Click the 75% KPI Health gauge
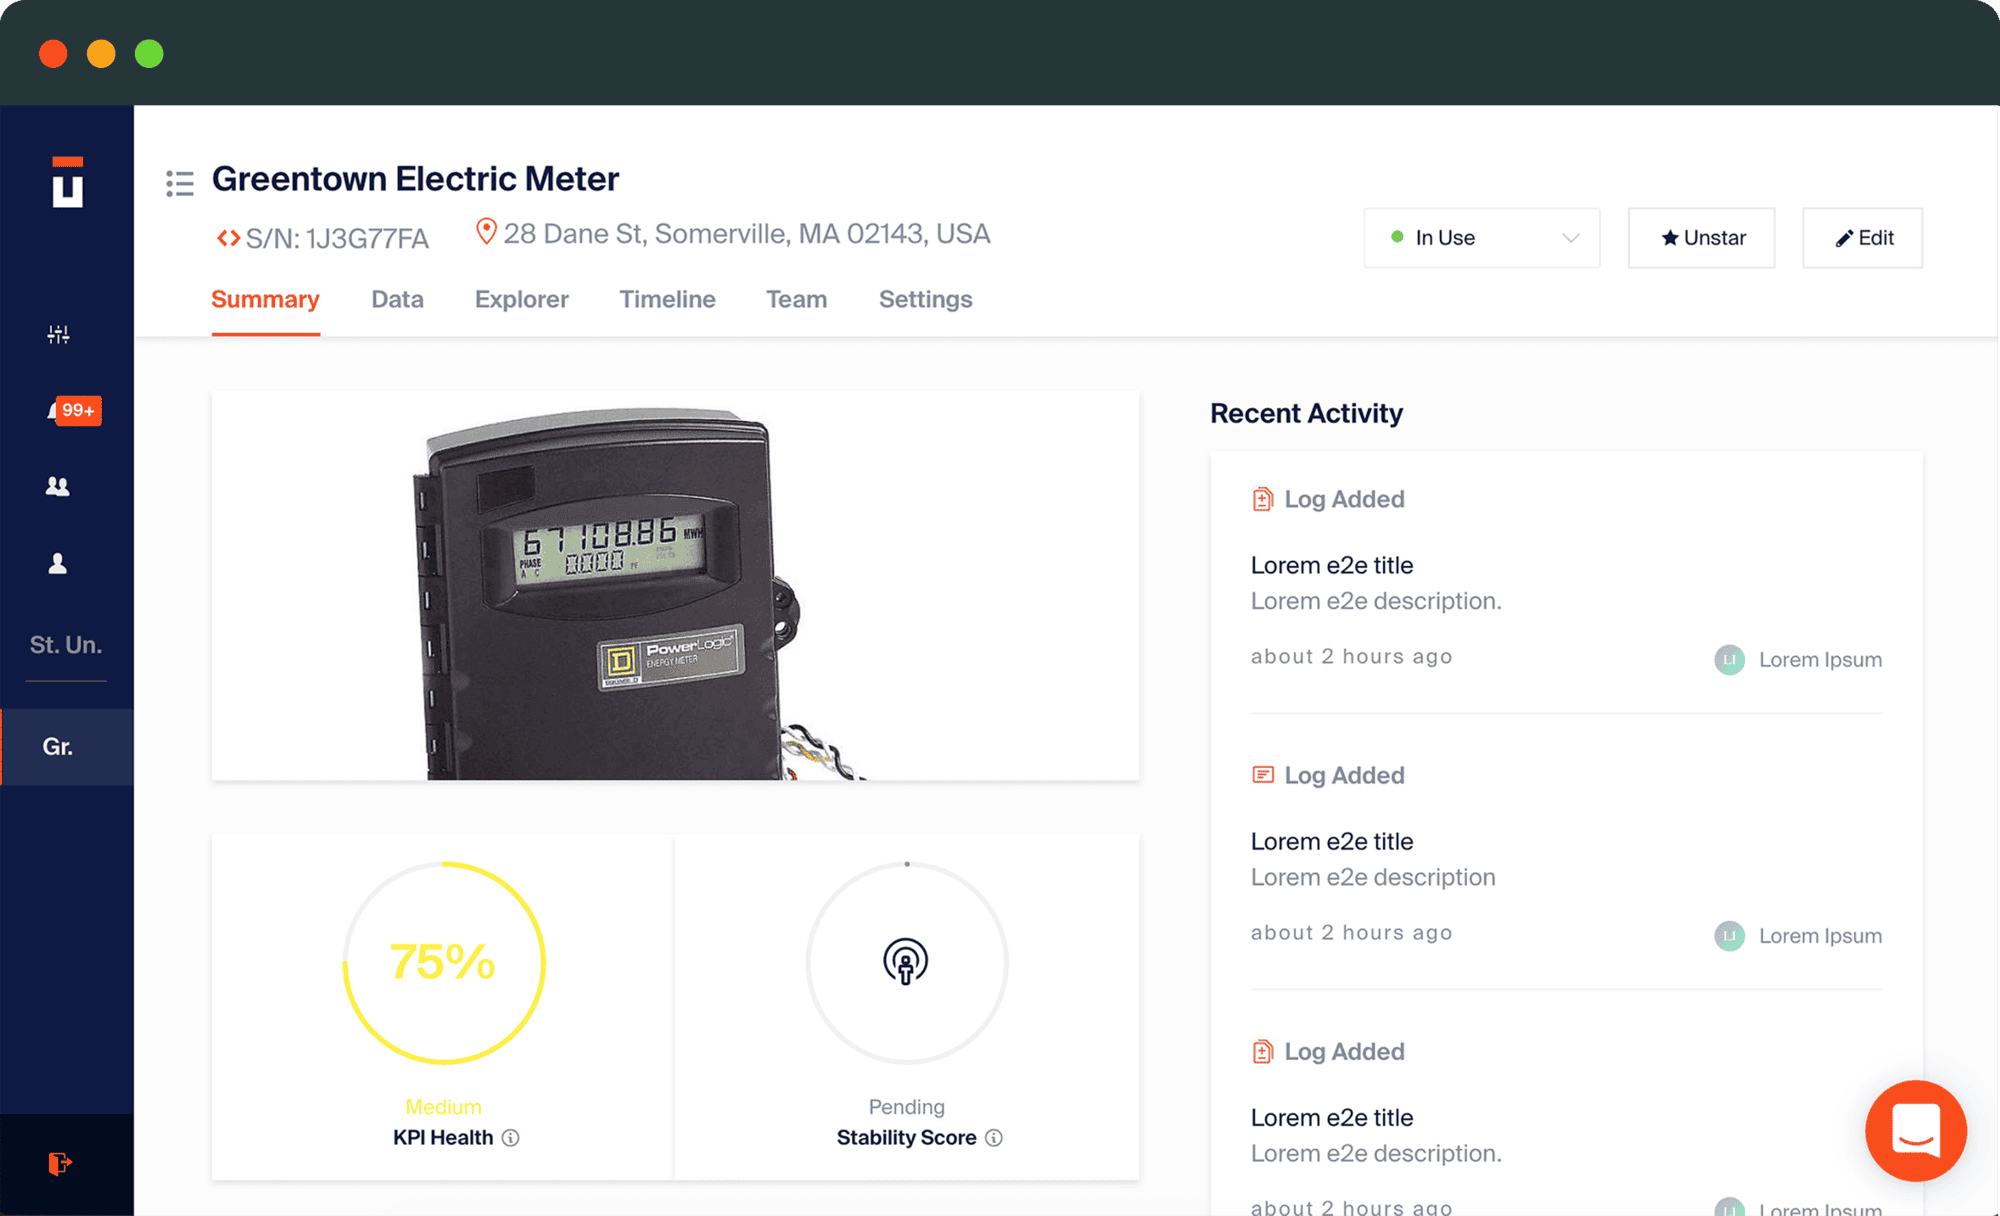This screenshot has width=2000, height=1216. pos(444,963)
